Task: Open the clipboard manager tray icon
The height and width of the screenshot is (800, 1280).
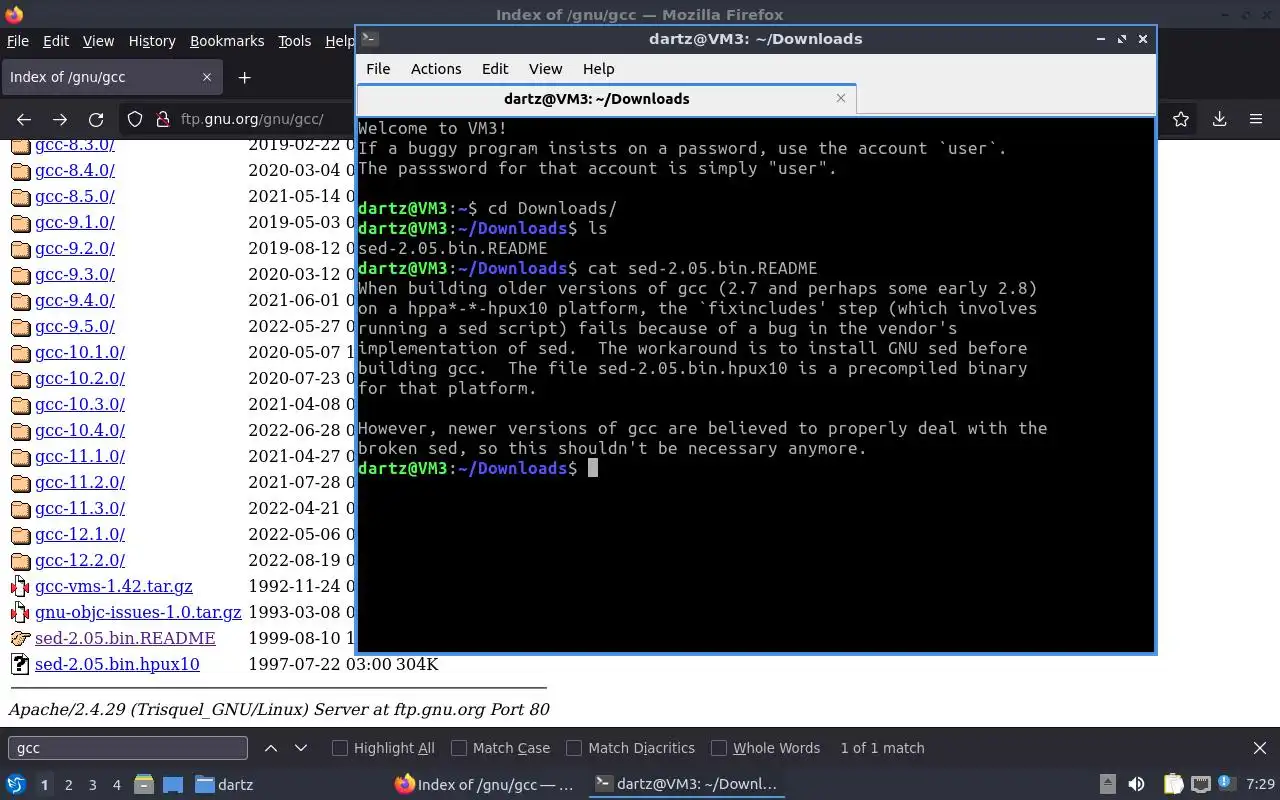Action: pyautogui.click(x=1173, y=785)
